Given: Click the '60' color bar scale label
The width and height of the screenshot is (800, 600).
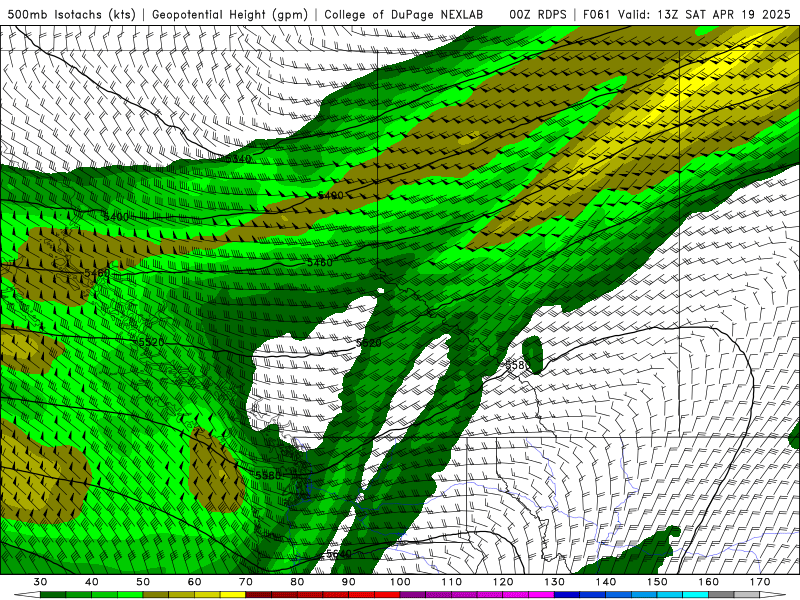Looking at the screenshot, I should point(194,582).
